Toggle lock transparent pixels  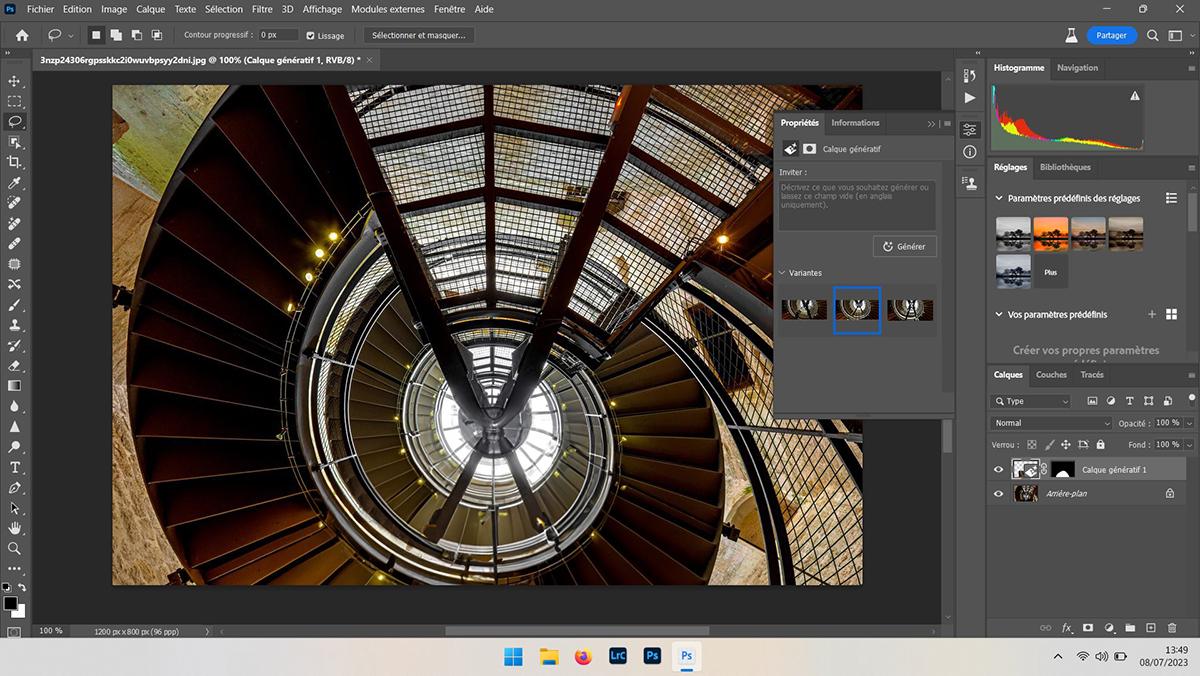(x=1032, y=444)
